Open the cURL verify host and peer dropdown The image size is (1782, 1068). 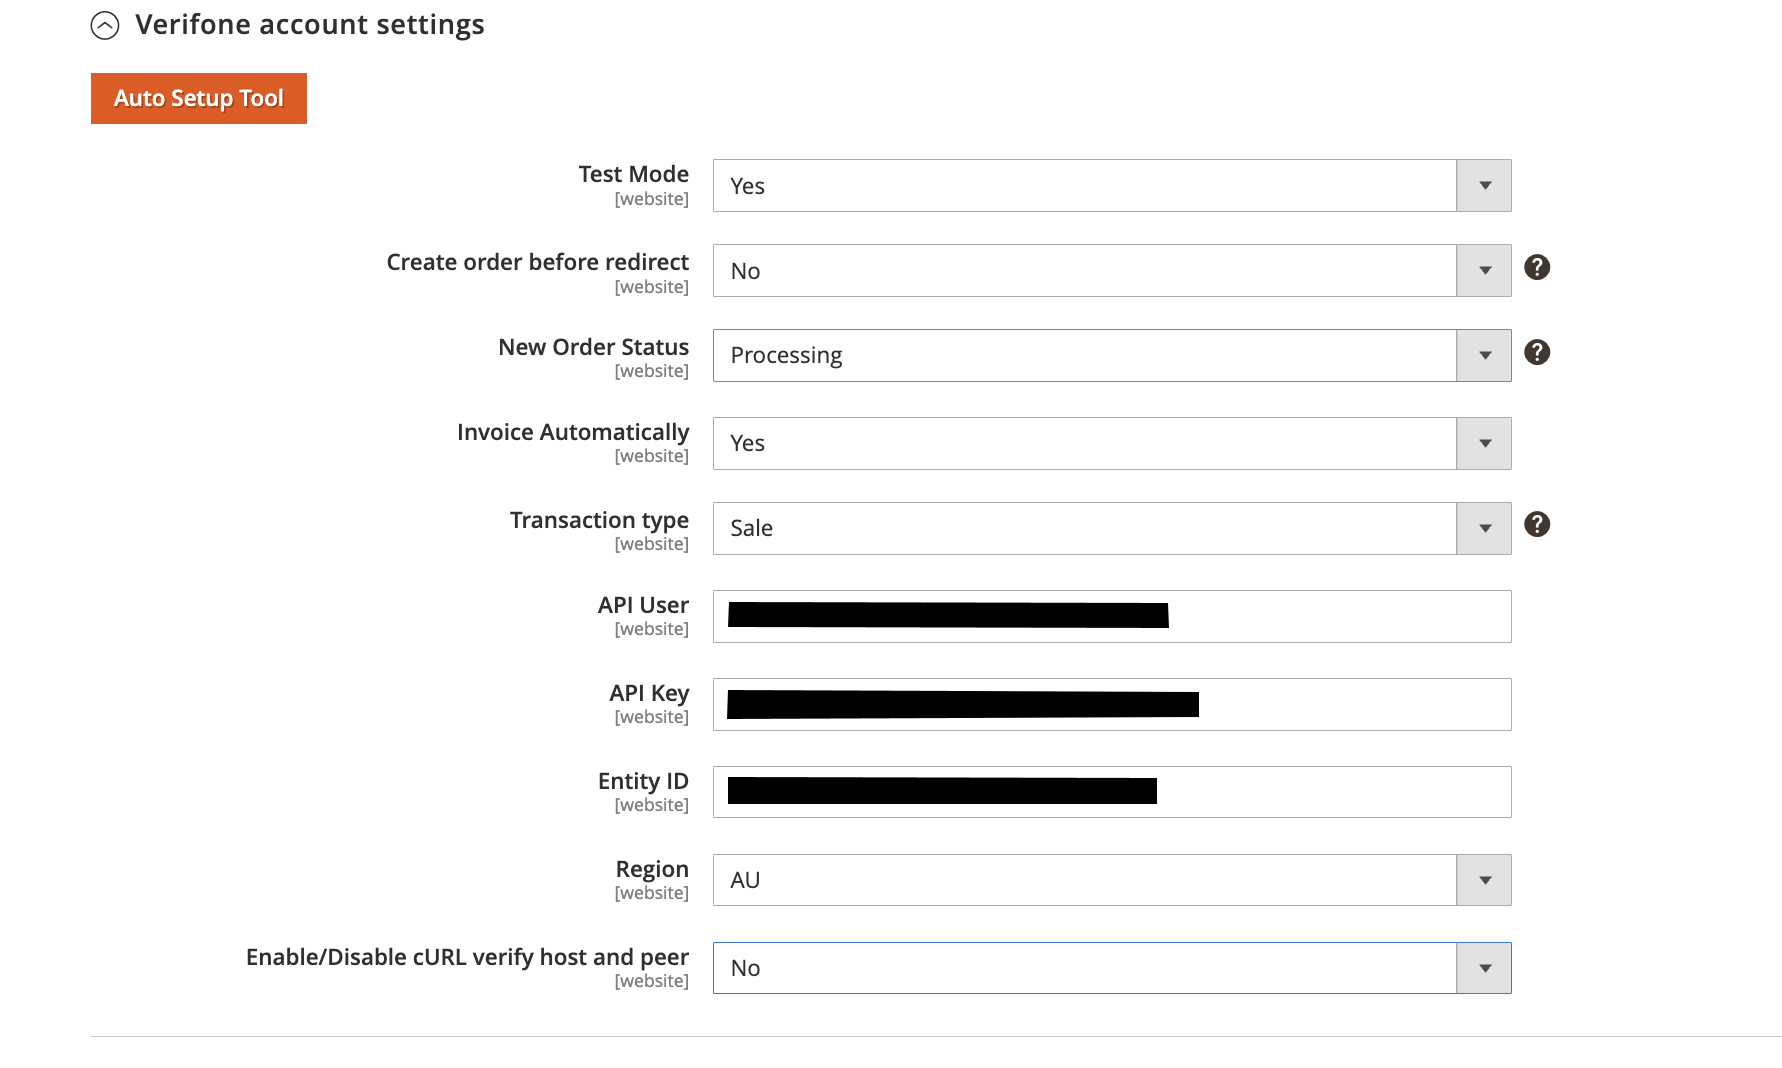pyautogui.click(x=1111, y=968)
